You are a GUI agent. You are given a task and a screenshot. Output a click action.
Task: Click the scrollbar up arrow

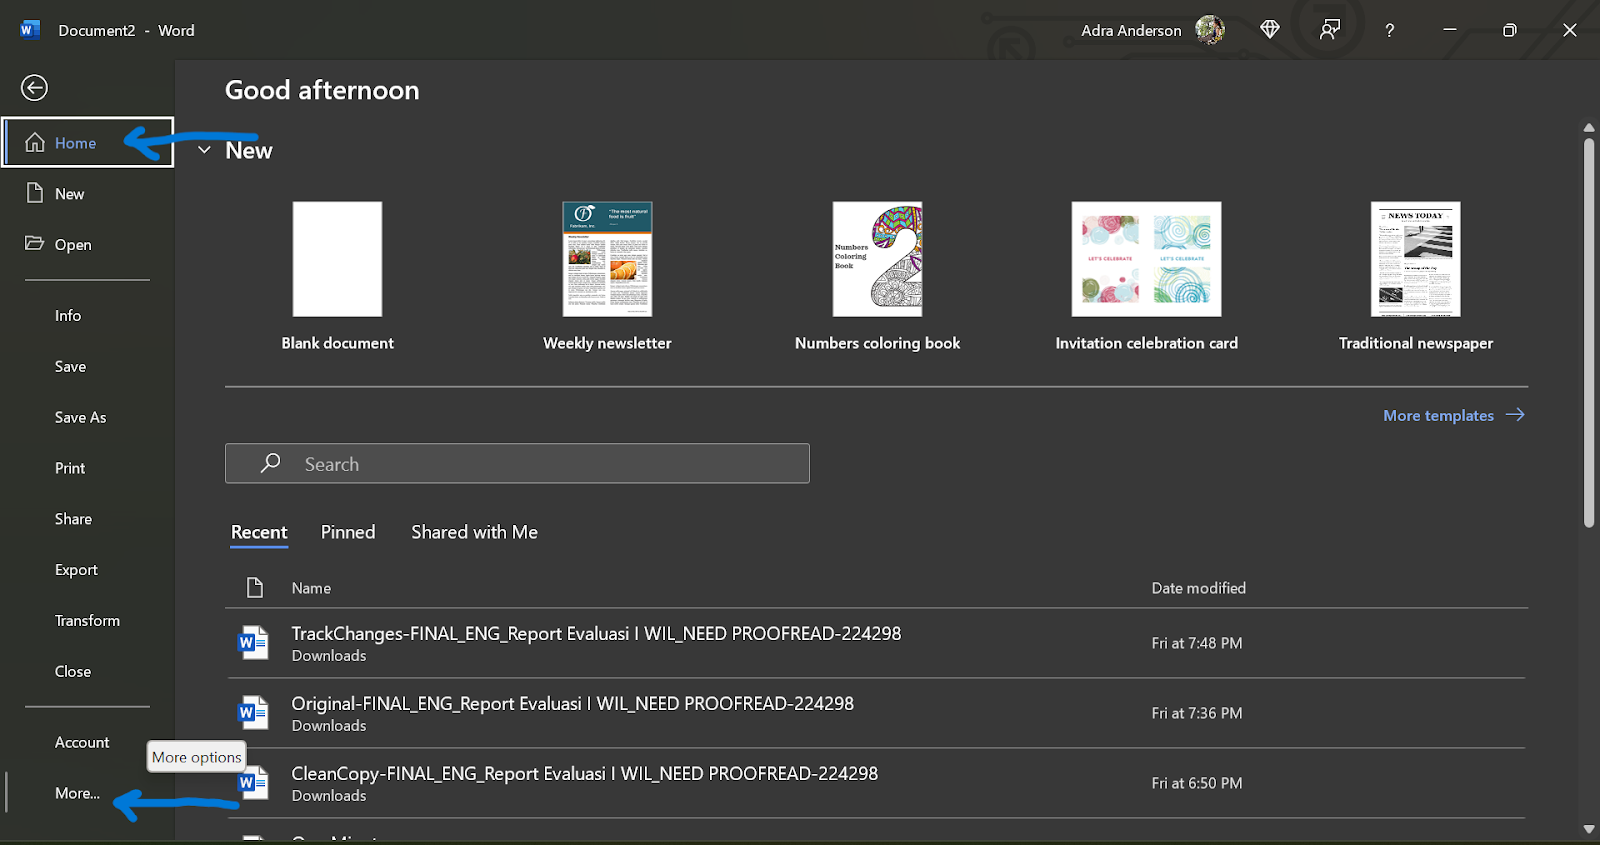click(1589, 128)
